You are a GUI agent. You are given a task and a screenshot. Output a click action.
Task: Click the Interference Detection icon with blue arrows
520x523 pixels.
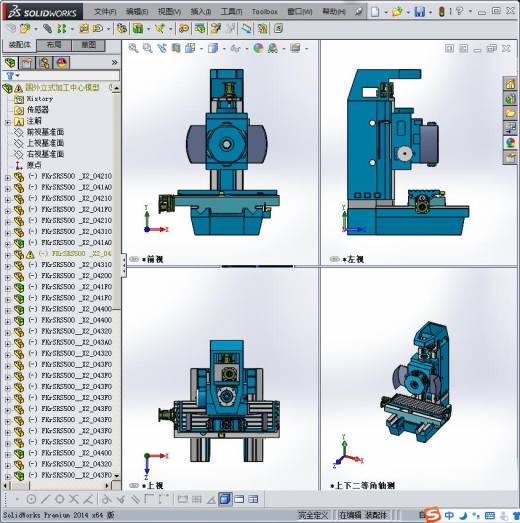[x=246, y=29]
